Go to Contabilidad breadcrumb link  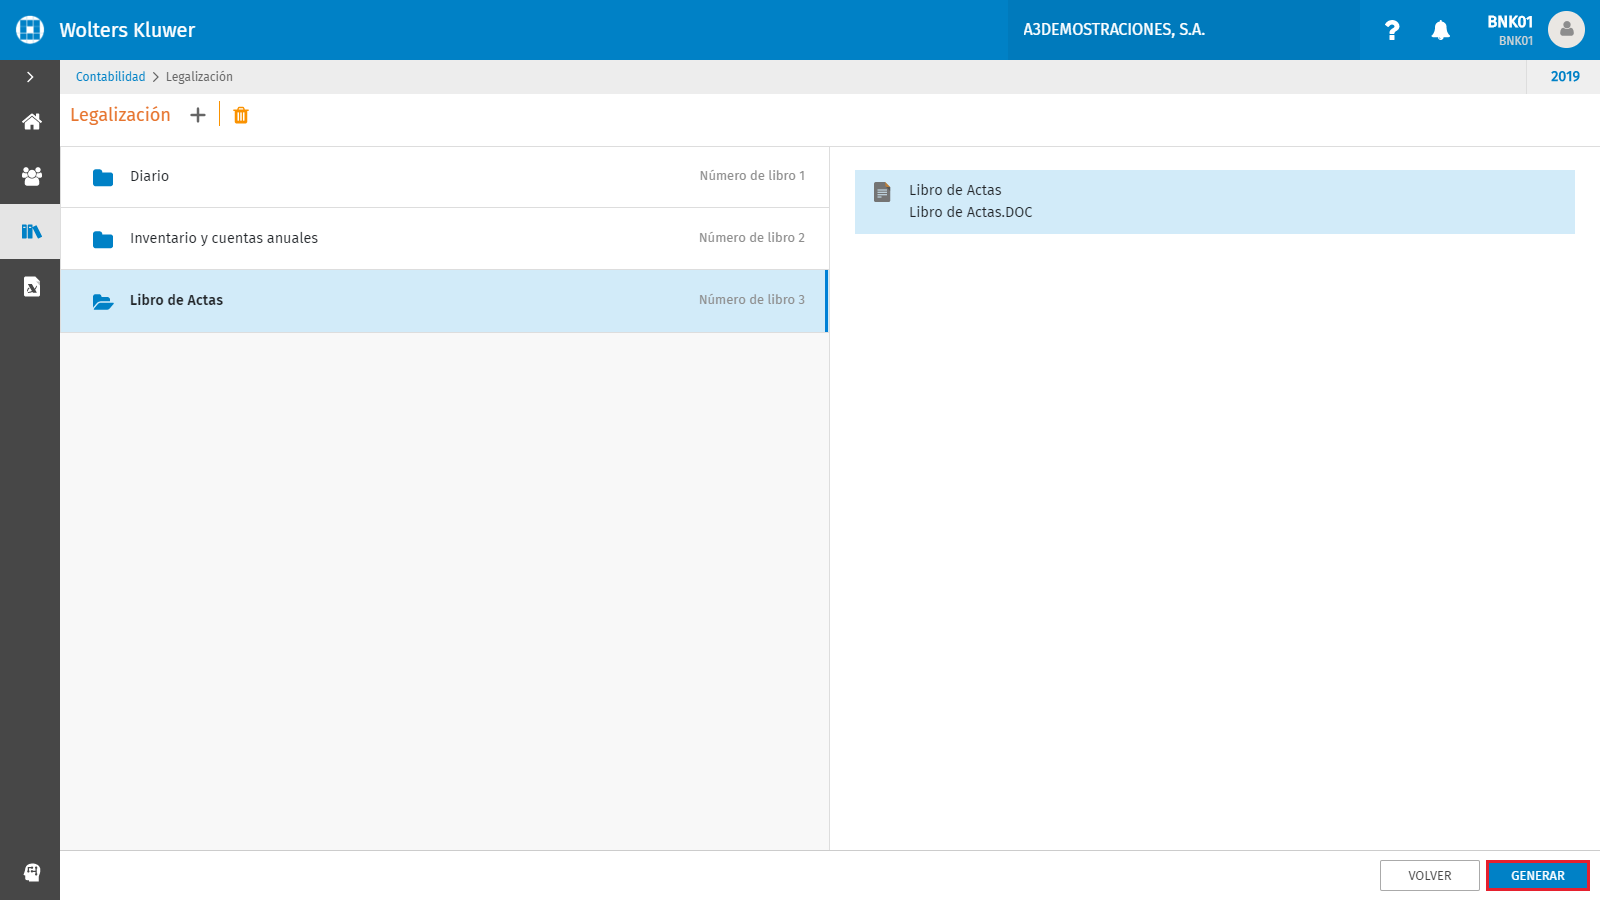point(110,77)
